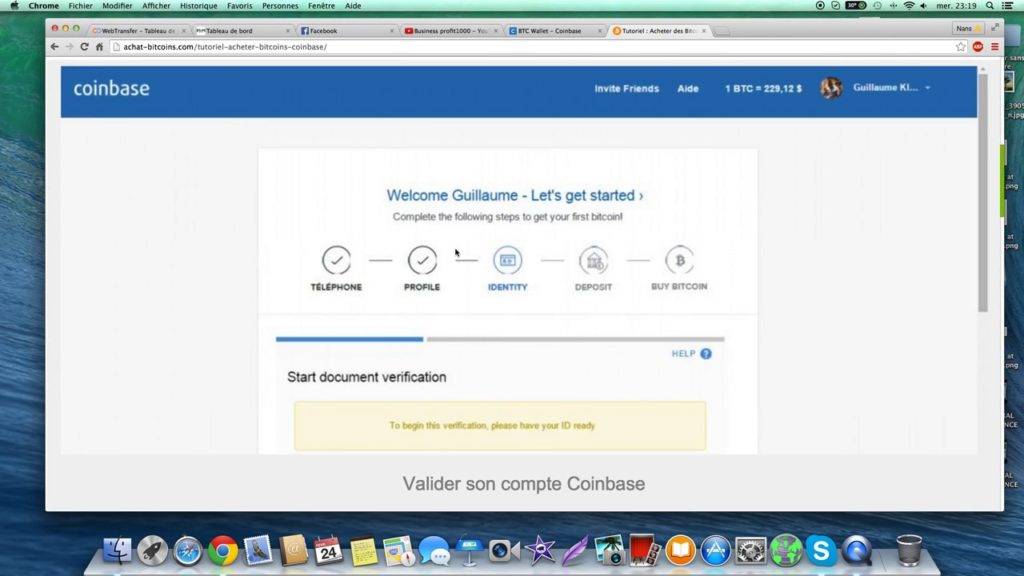
Task: Click the browser home icon
Action: (99, 47)
